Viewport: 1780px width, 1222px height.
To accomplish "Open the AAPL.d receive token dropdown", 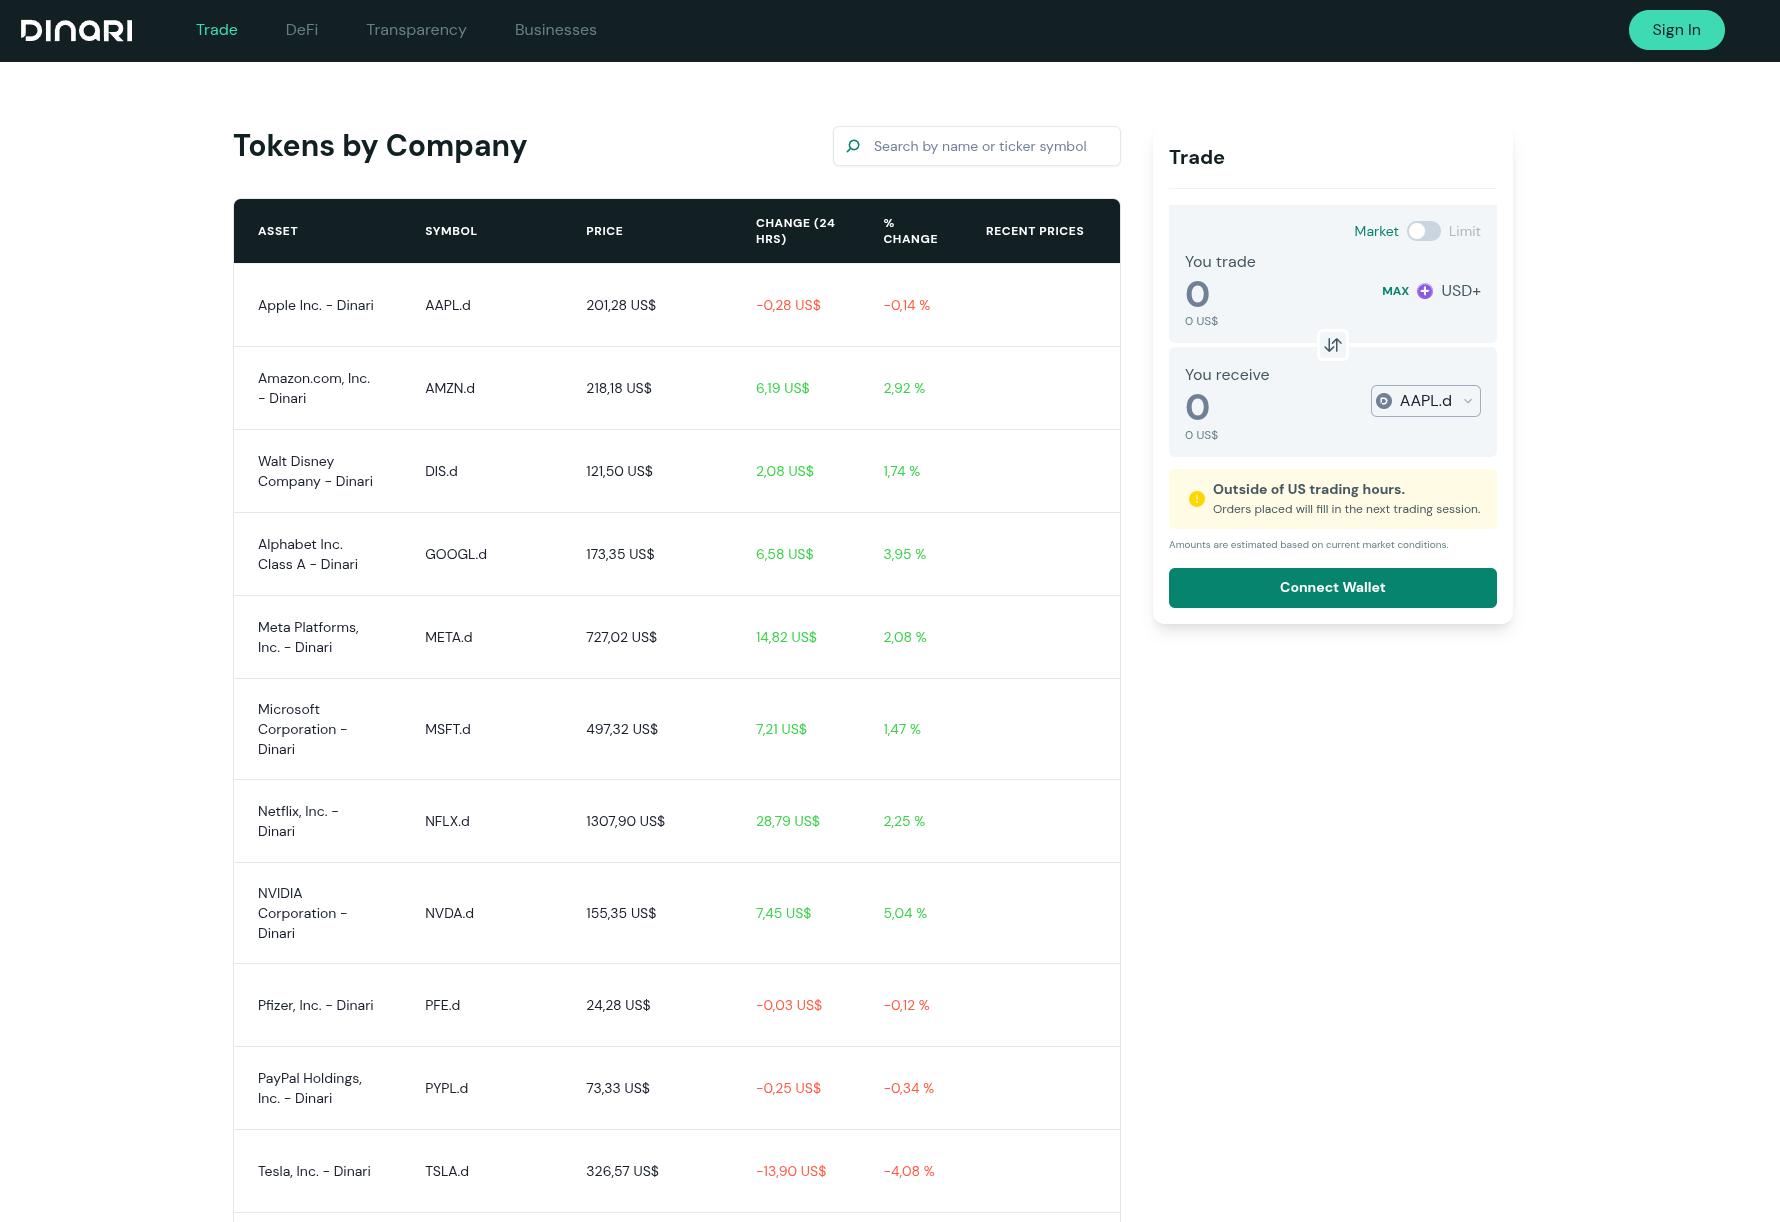I will click(1426, 401).
